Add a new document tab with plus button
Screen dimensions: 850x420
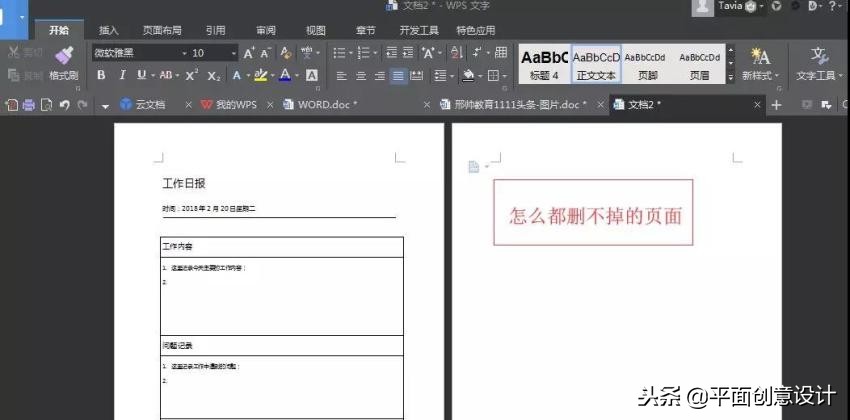point(776,105)
